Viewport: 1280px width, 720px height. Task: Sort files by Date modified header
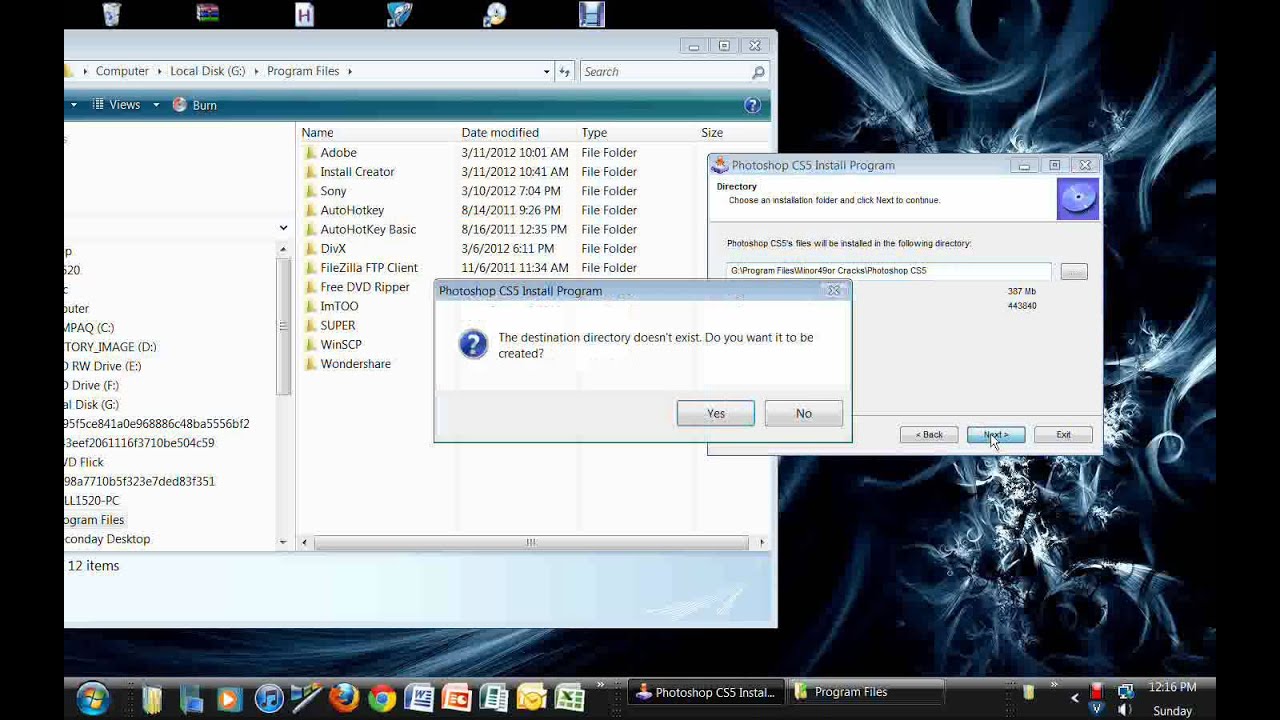500,133
